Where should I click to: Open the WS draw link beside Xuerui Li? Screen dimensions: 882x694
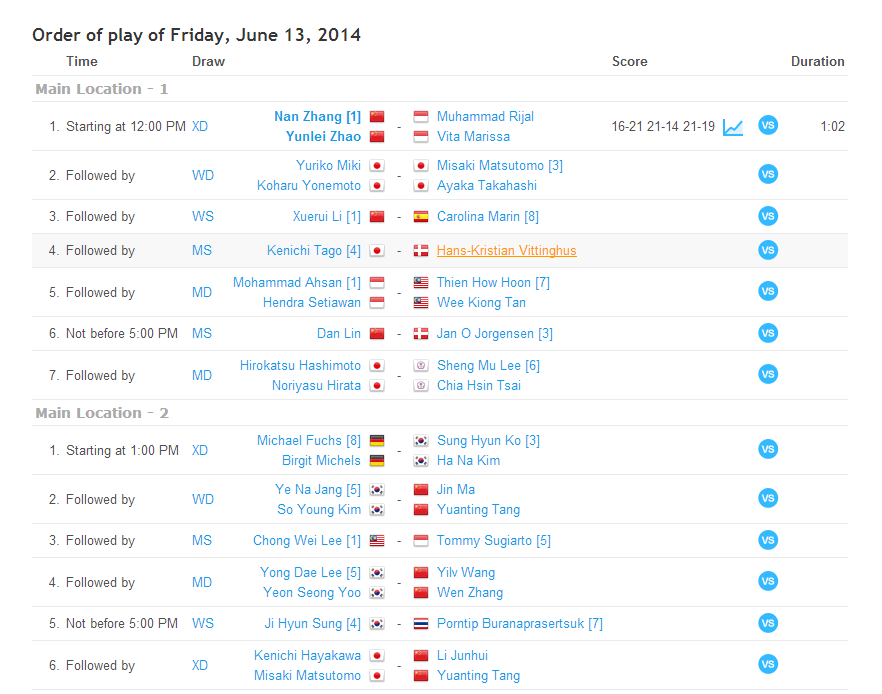[202, 216]
